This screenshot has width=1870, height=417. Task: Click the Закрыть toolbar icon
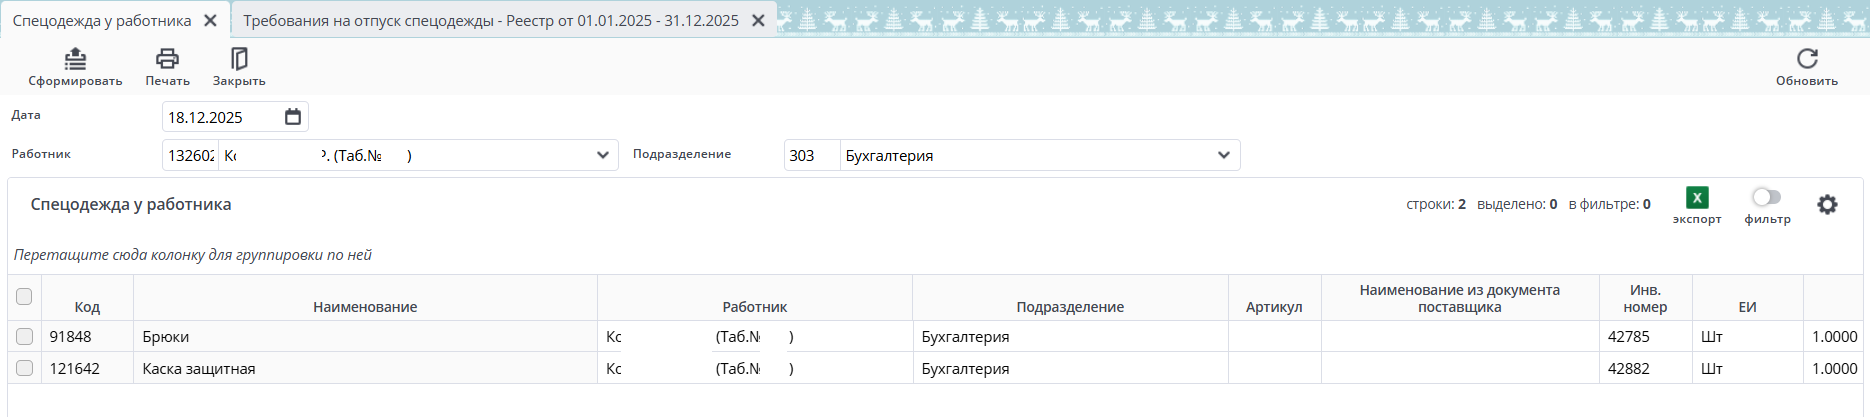click(x=239, y=60)
